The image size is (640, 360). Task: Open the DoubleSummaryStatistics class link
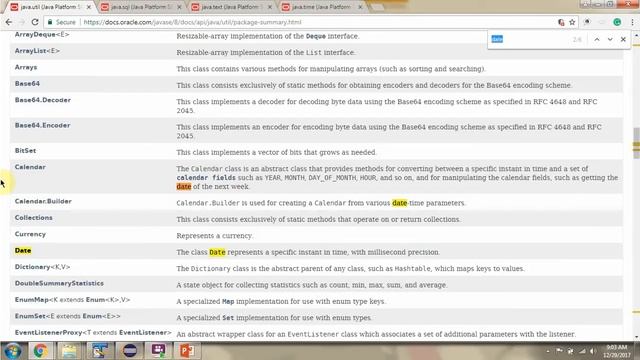(x=59, y=283)
